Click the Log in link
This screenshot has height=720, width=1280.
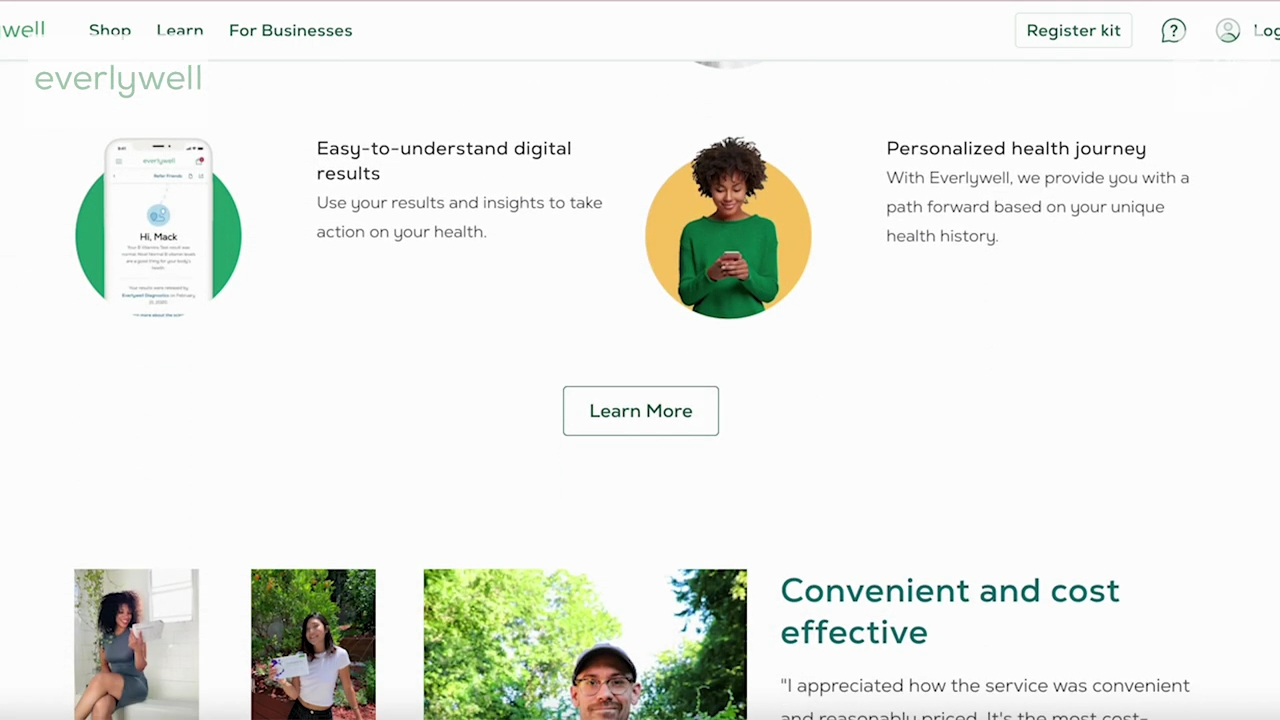click(1266, 31)
